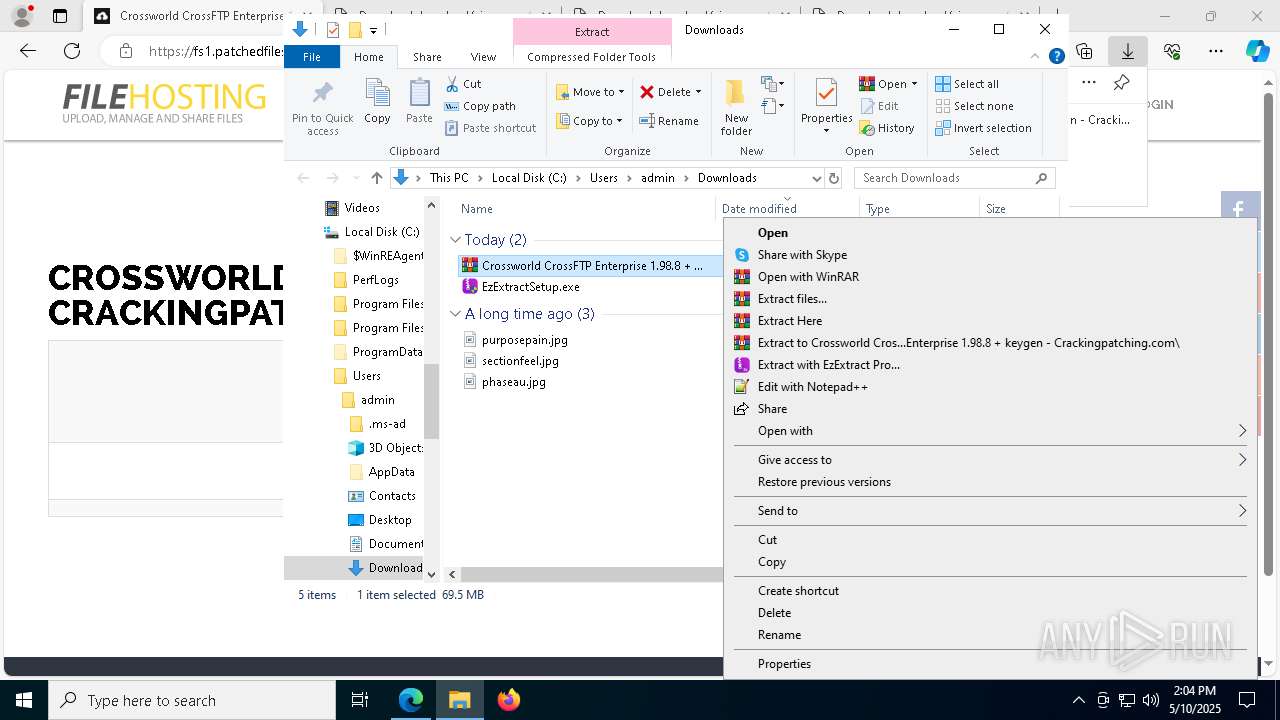The image size is (1280, 720).
Task: Click the Up directory arrow
Action: tap(377, 178)
